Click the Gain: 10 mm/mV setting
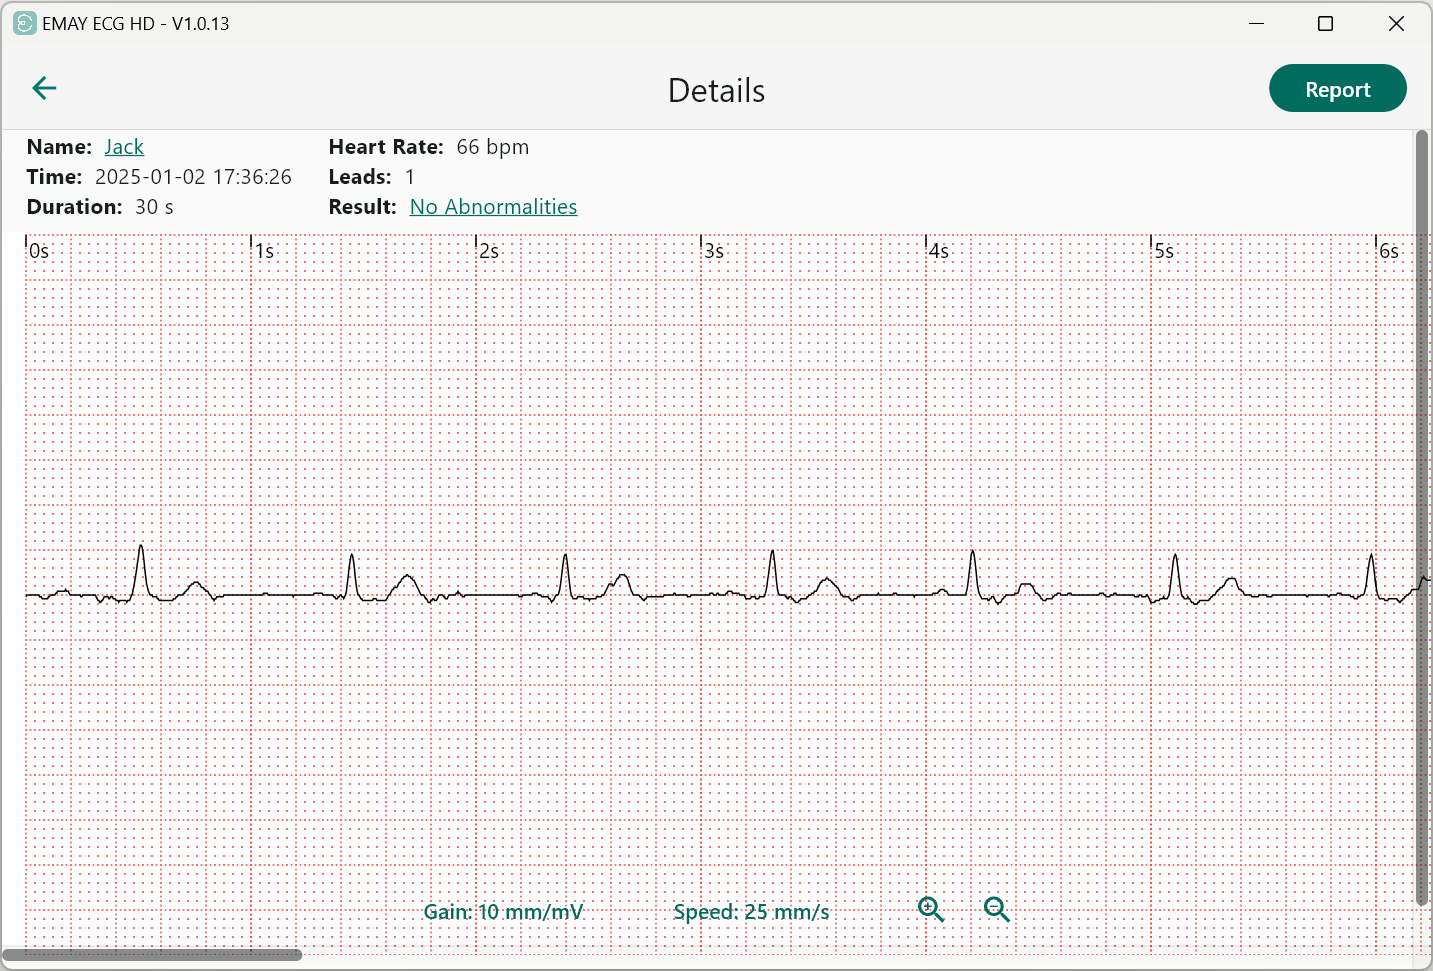 pos(504,911)
